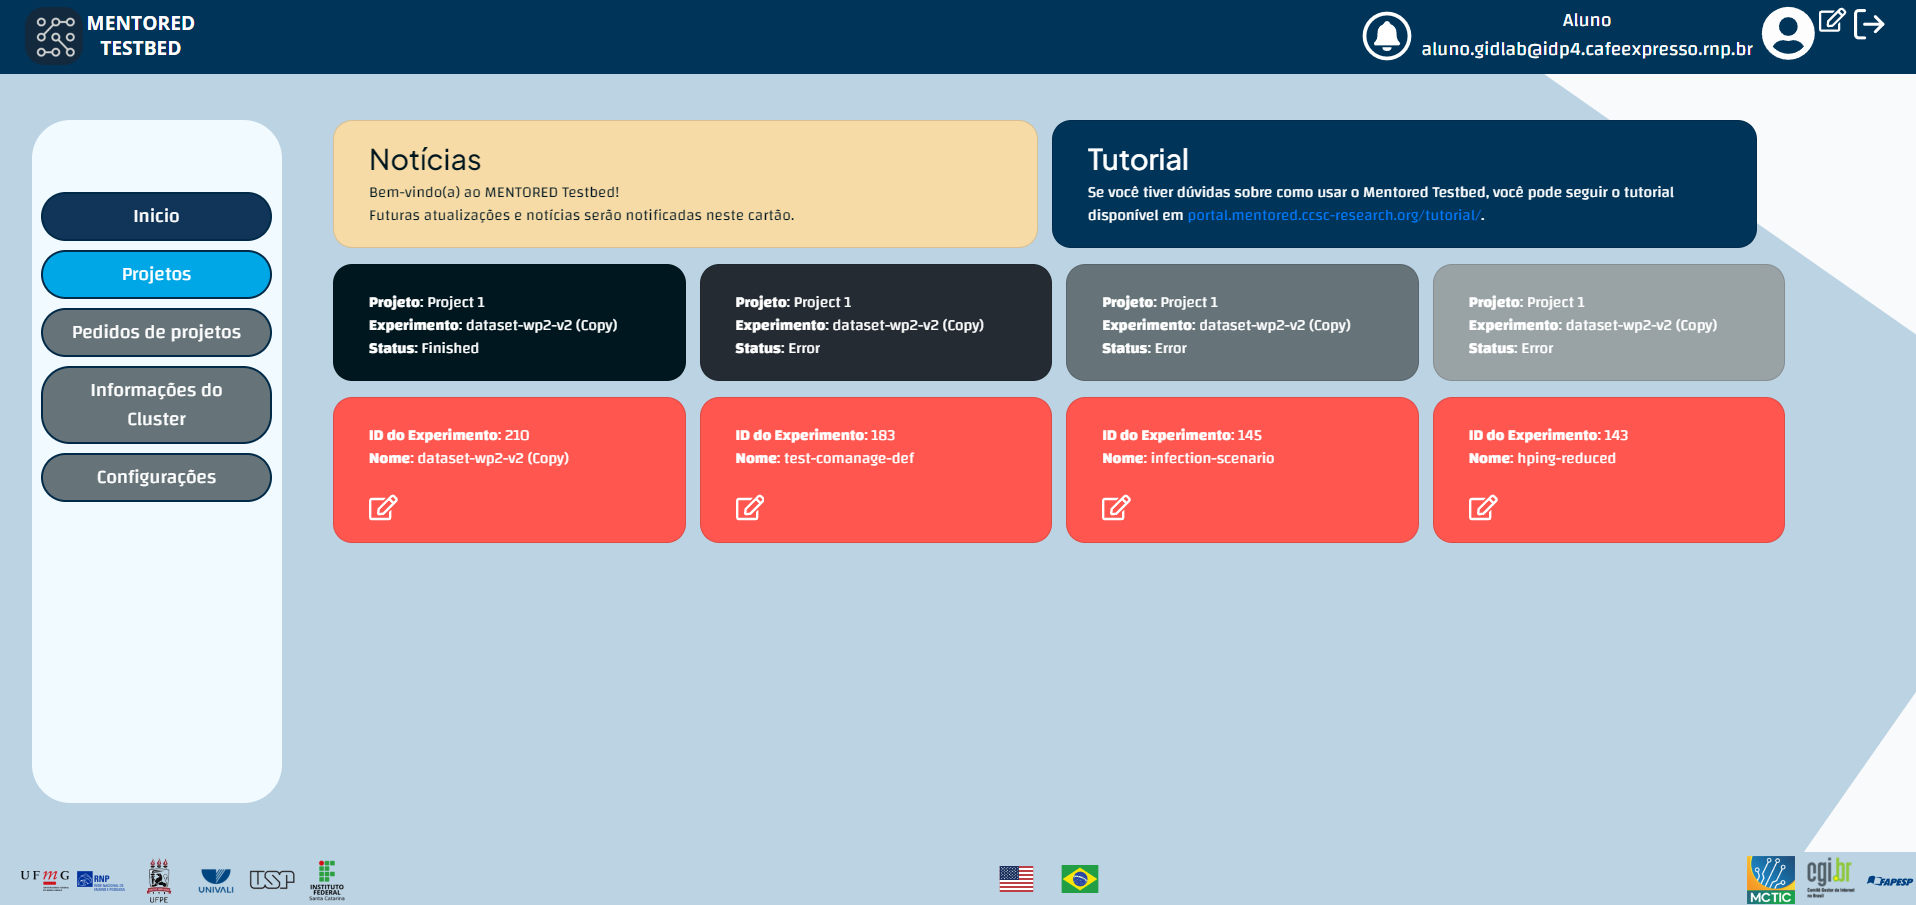Viewport: 1916px width, 905px height.
Task: Edit experiment 183 test-comanage-def
Action: tap(749, 508)
